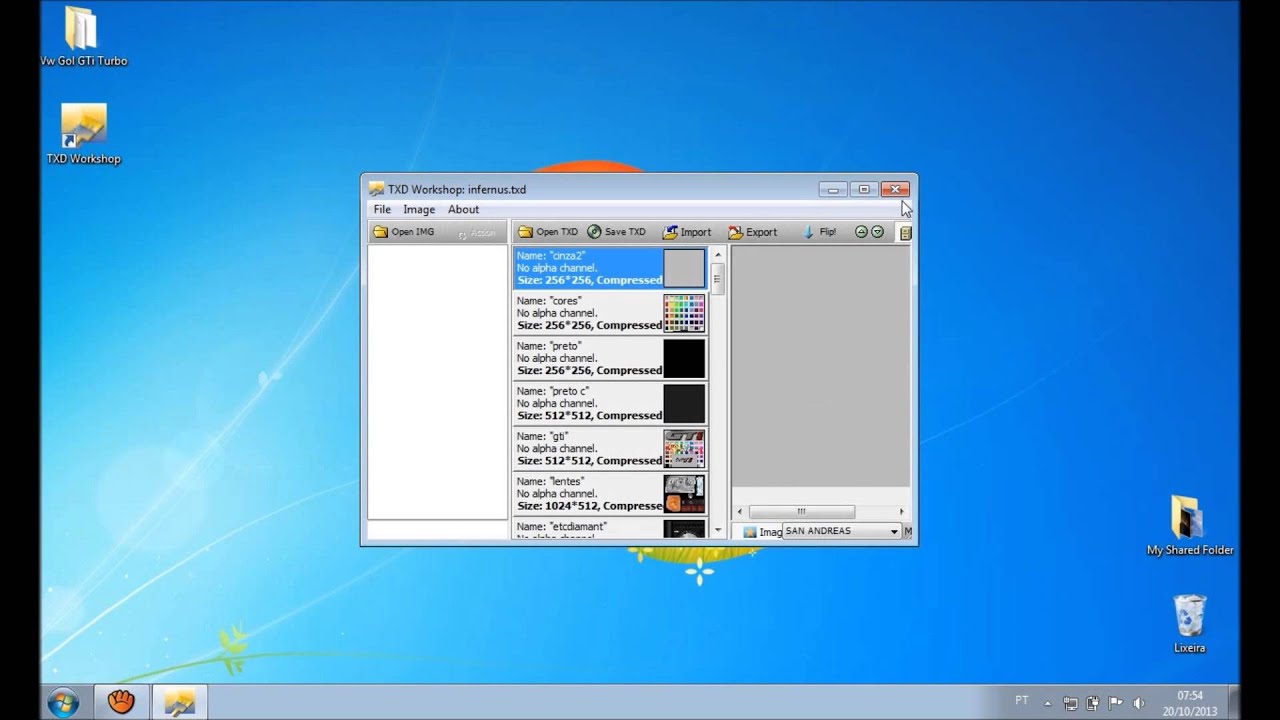Show hidden tray icons arrow
This screenshot has width=1280, height=720.
click(x=1049, y=702)
